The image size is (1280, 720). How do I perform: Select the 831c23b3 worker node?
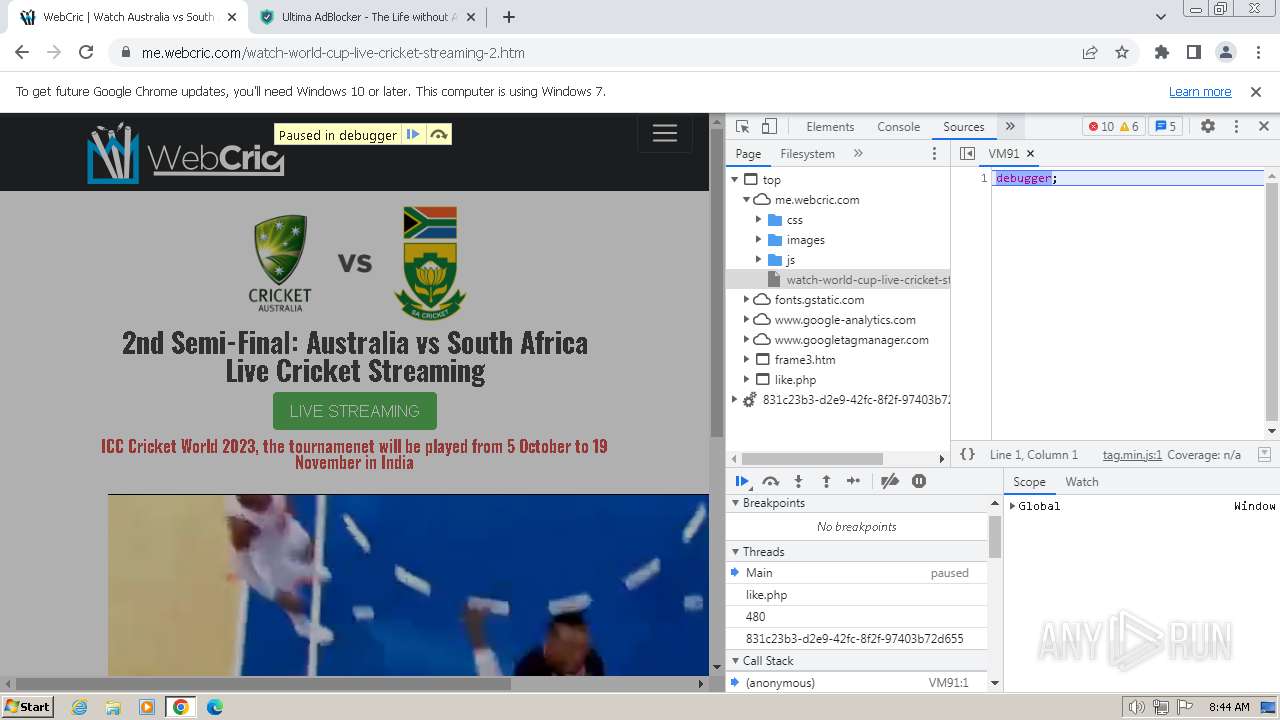point(838,400)
